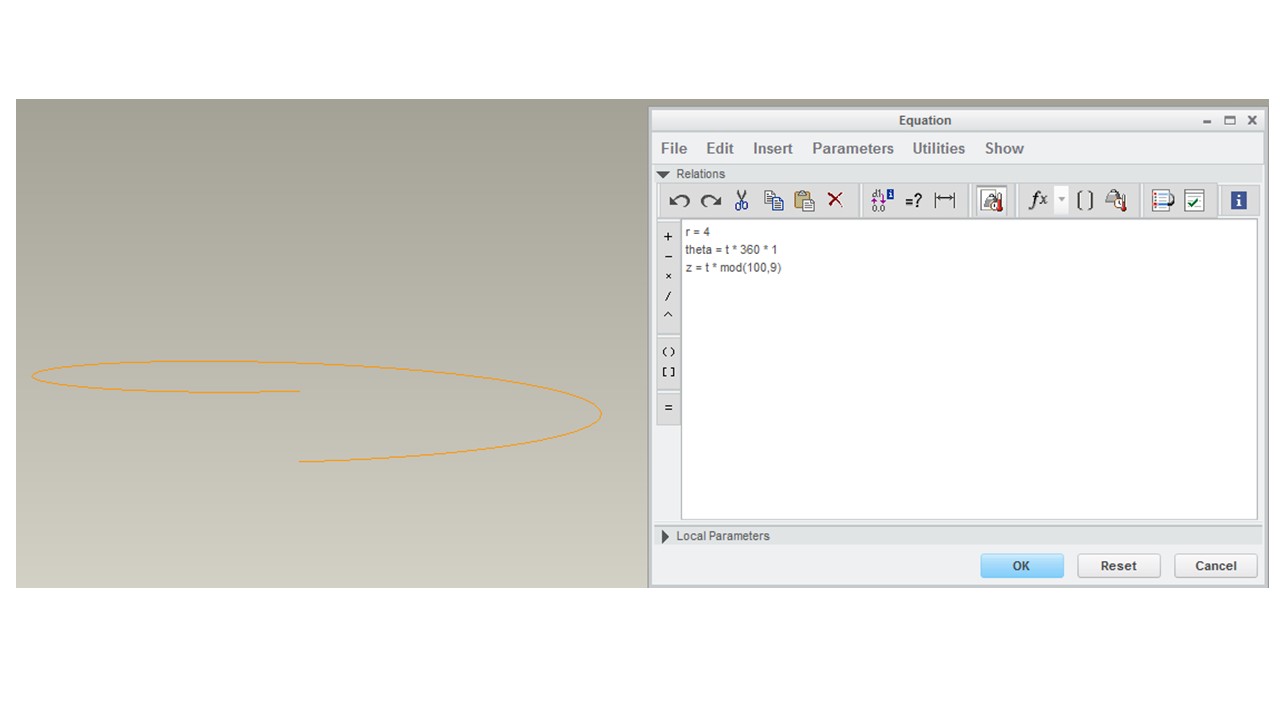The image size is (1280, 720).
Task: Open the Parameters menu
Action: click(853, 148)
